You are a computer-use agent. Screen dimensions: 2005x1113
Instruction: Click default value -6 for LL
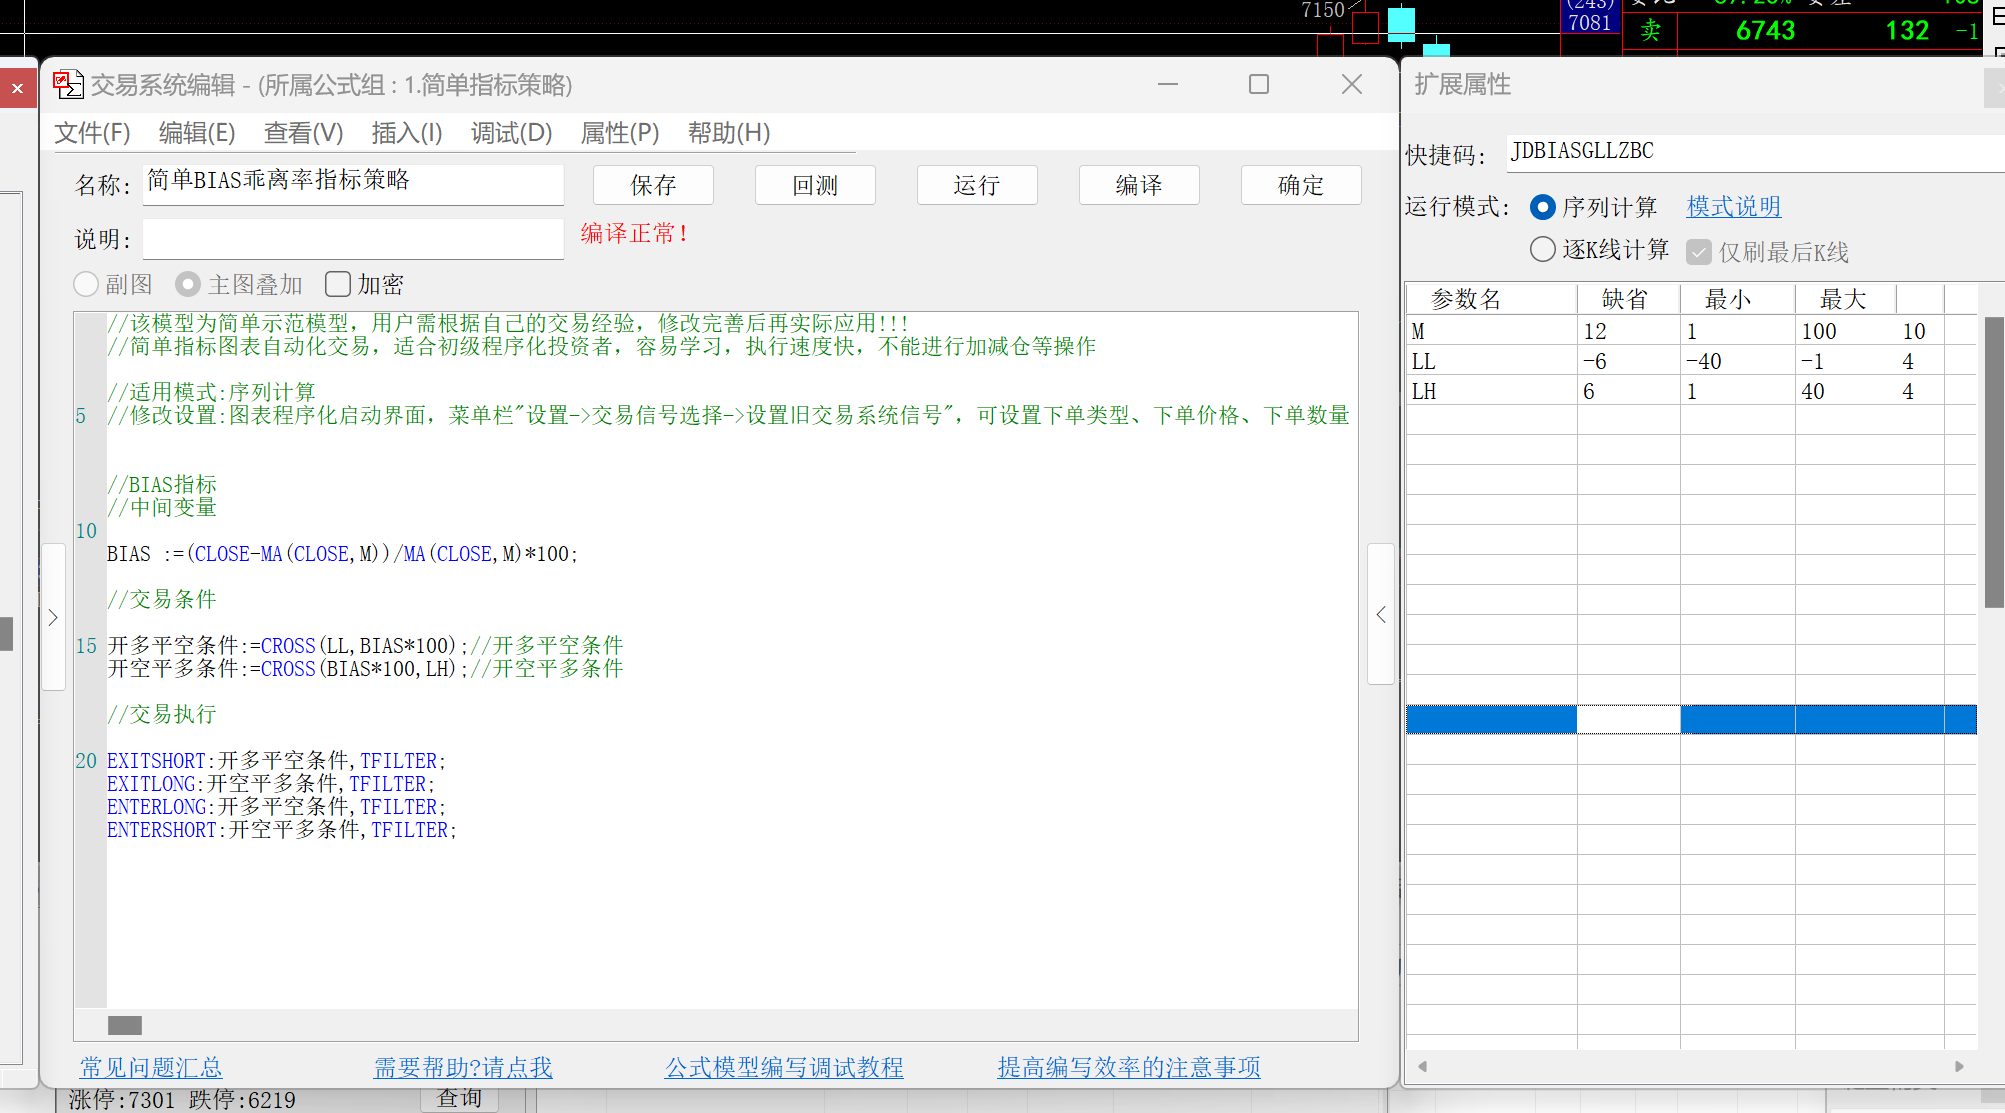click(1629, 361)
